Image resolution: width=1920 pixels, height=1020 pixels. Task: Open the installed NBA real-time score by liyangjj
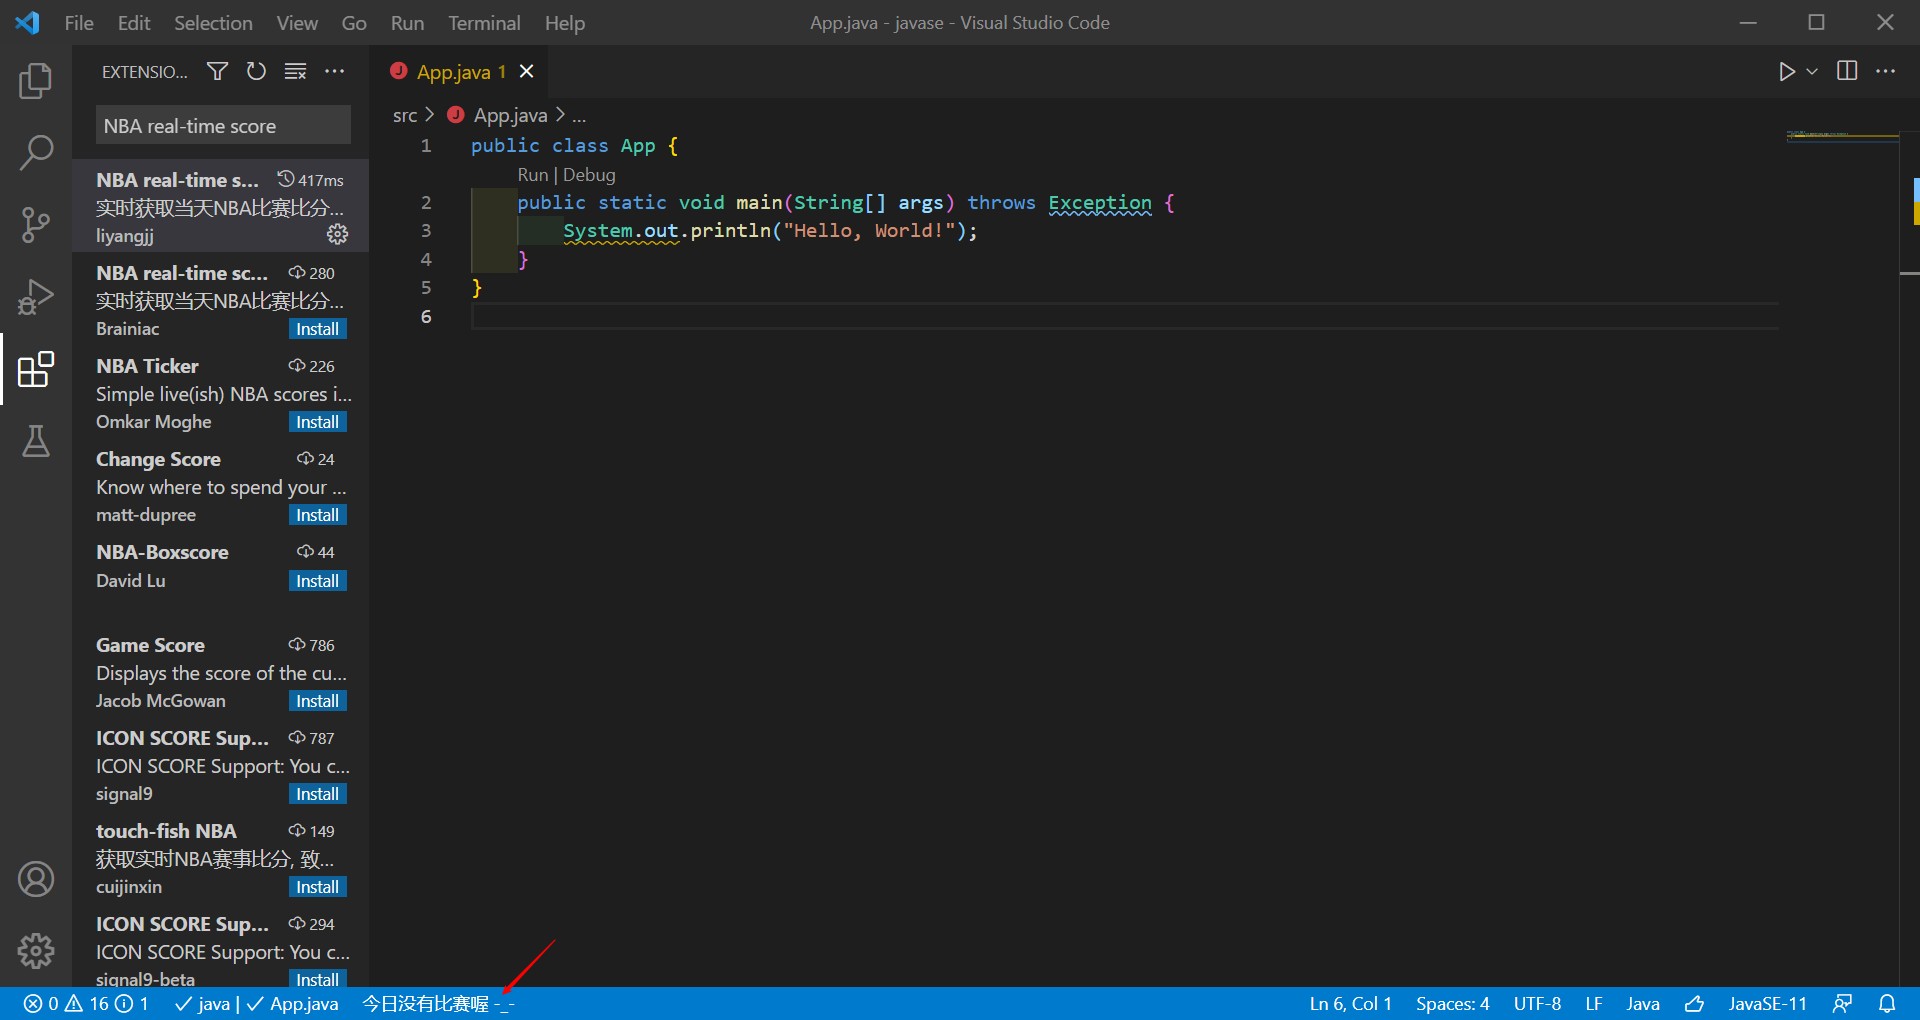tap(221, 205)
